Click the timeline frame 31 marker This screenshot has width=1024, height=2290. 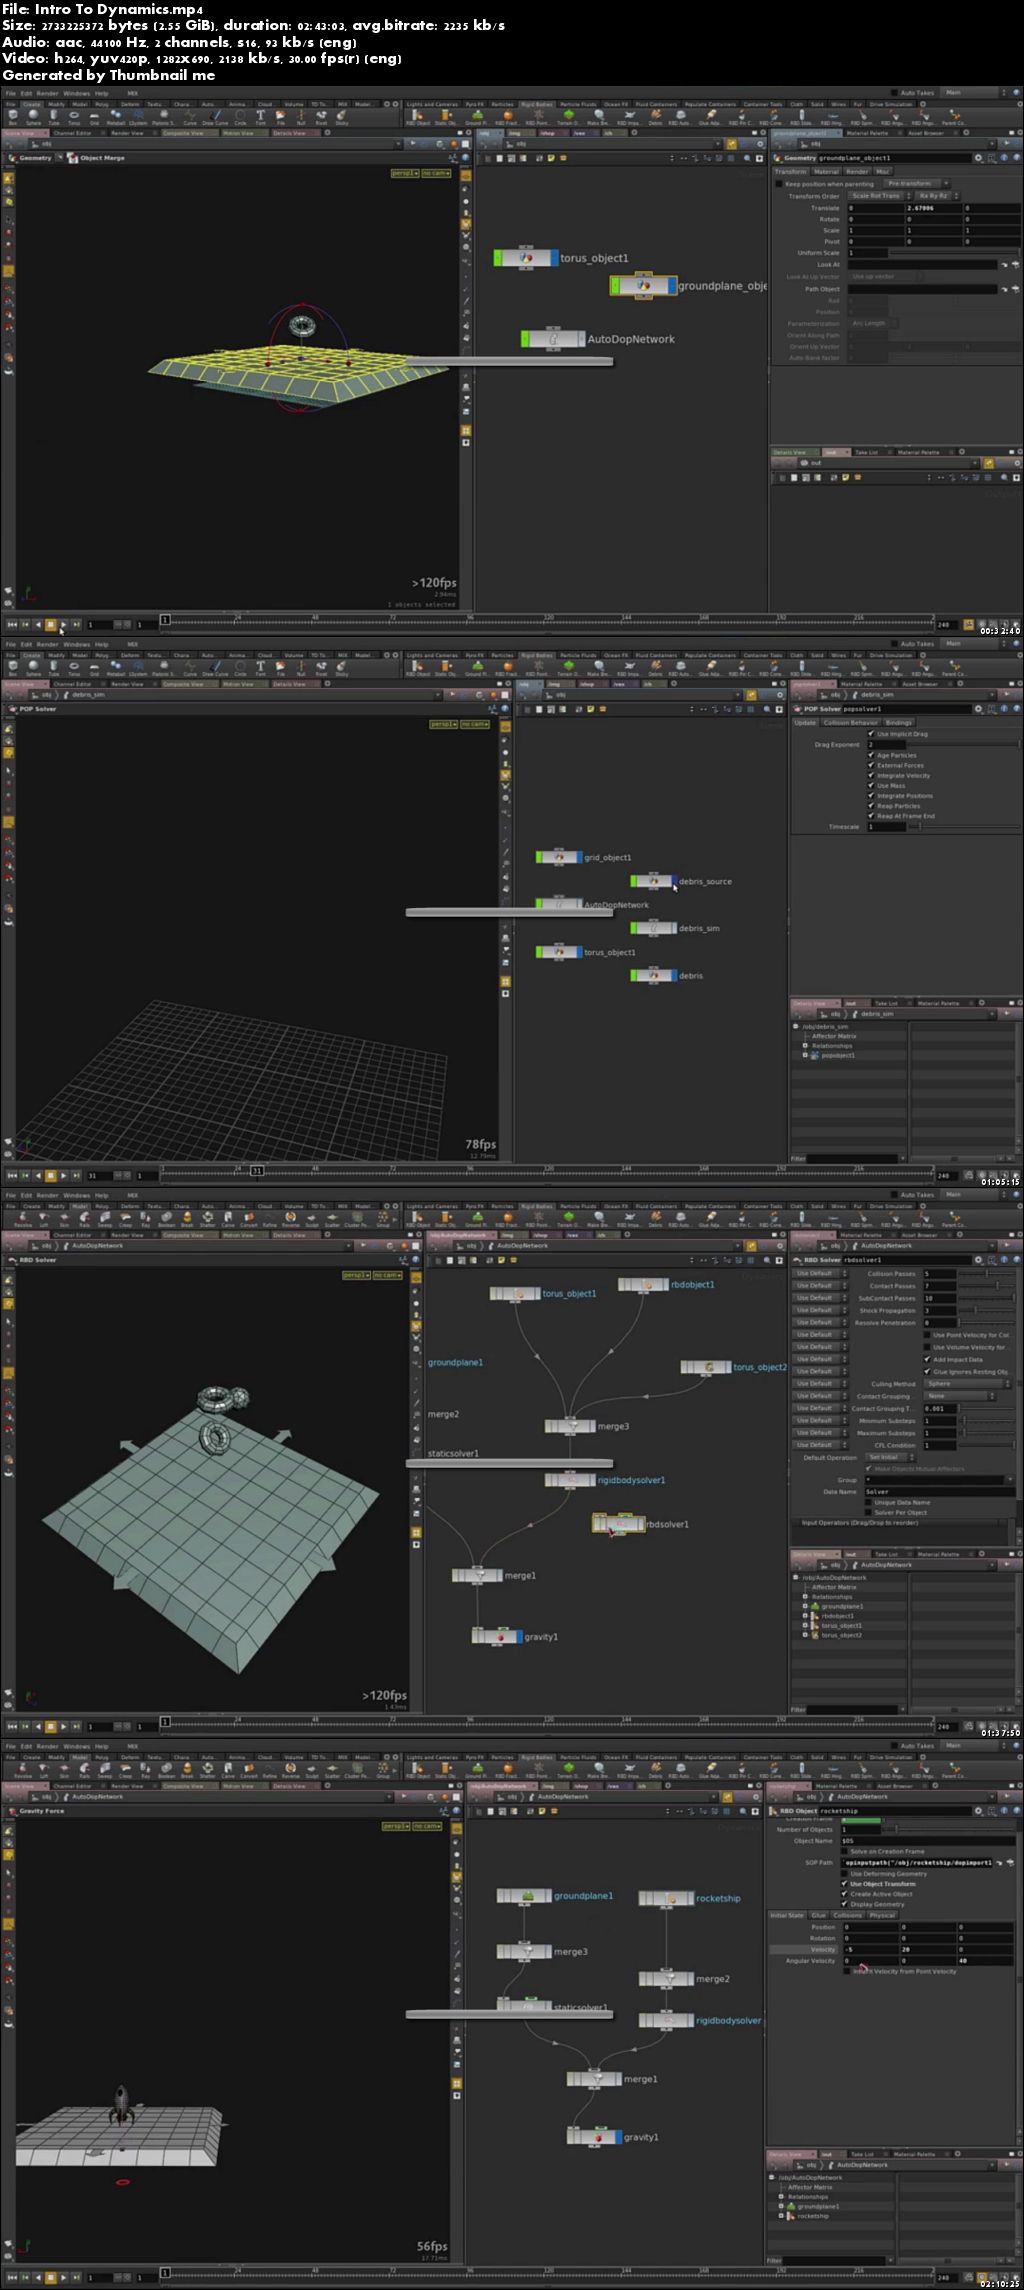tap(257, 1171)
